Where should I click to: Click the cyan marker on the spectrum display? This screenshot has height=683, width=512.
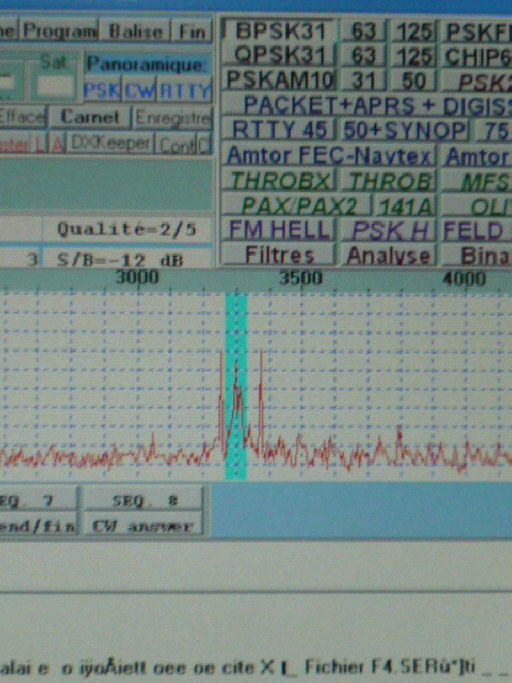pyautogui.click(x=236, y=386)
